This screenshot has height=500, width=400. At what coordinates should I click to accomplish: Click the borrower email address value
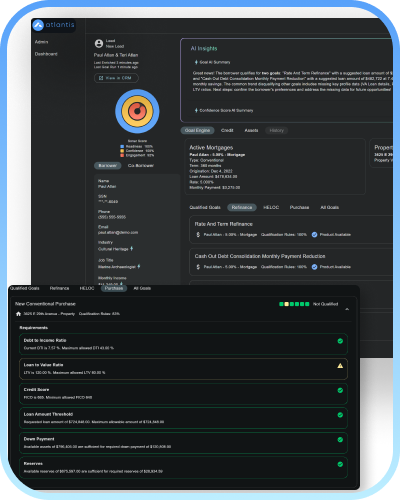[x=118, y=232]
